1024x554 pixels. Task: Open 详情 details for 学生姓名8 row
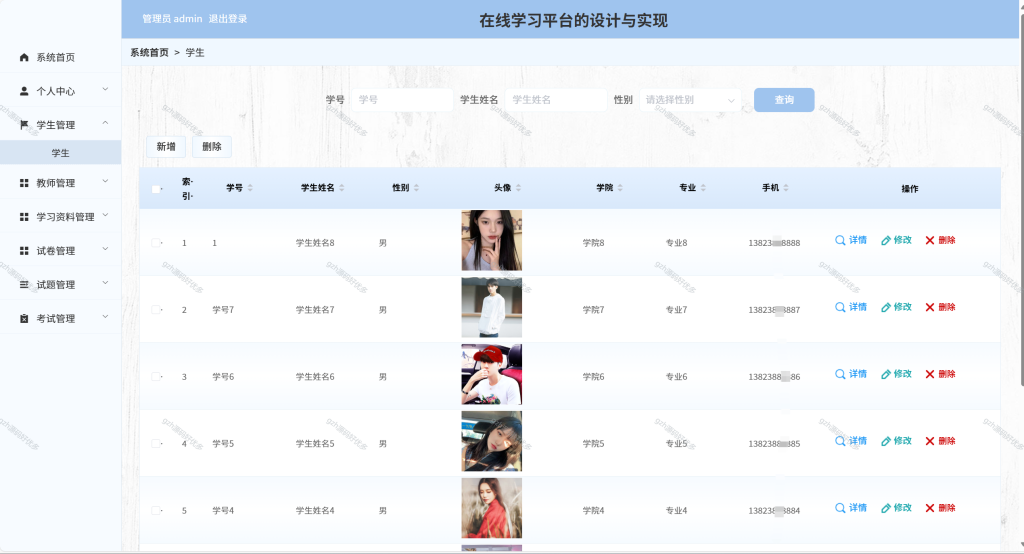click(851, 240)
